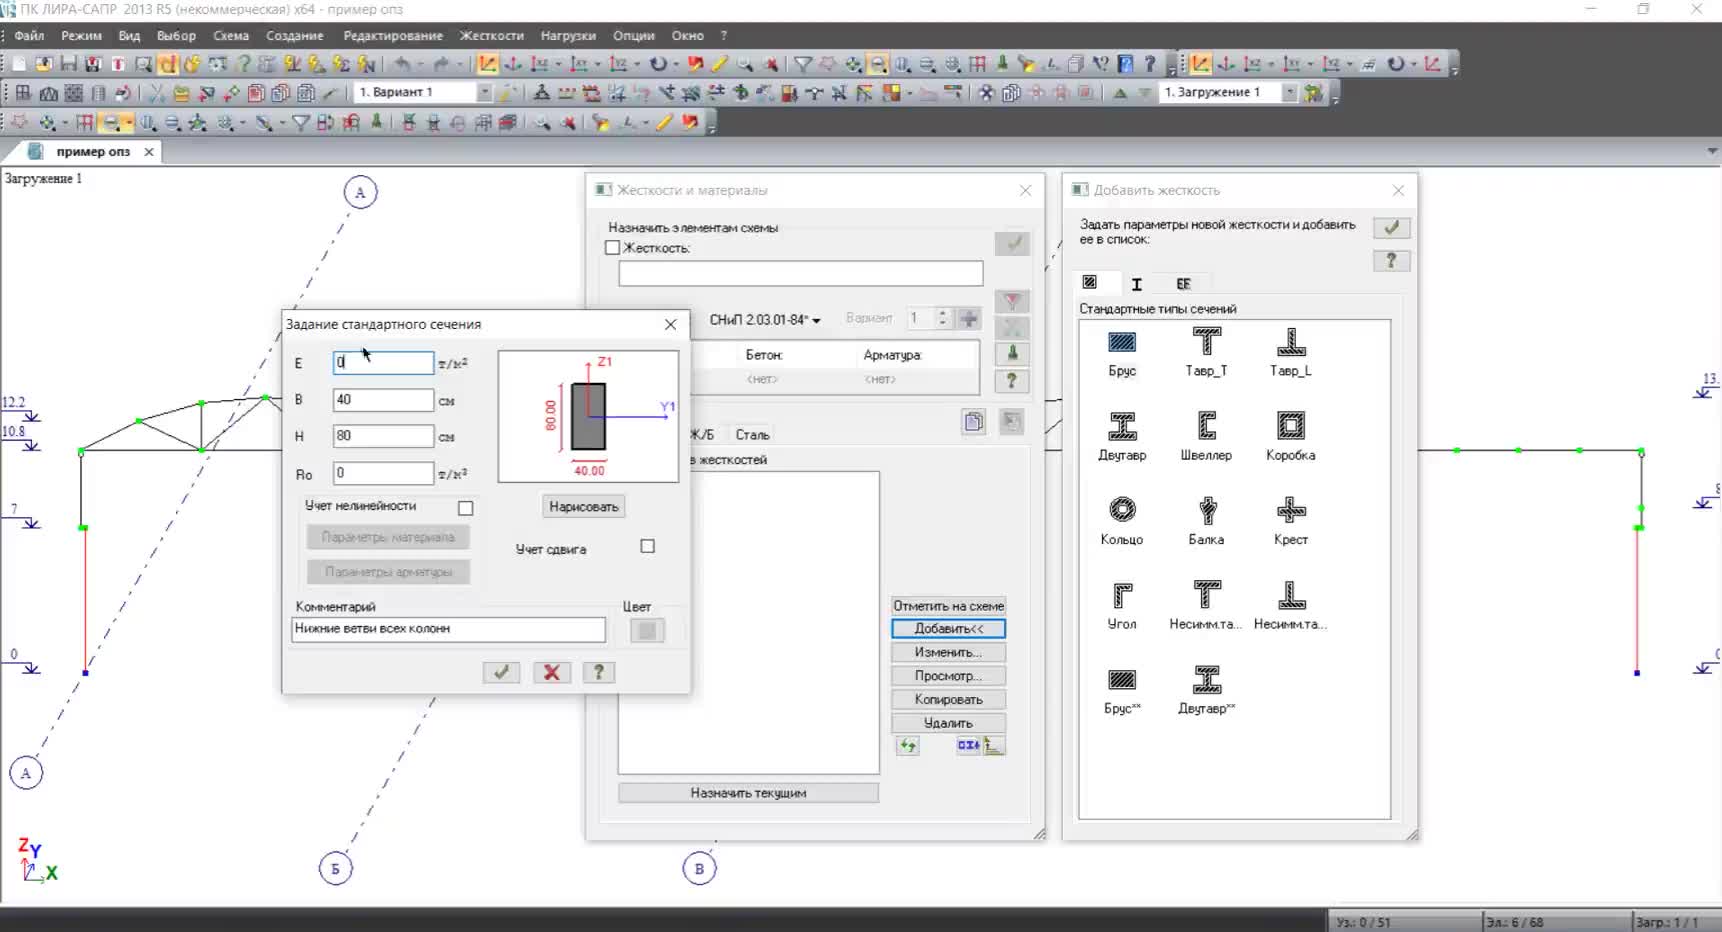
Task: Click the copy icon above stiffness list
Action: click(973, 421)
